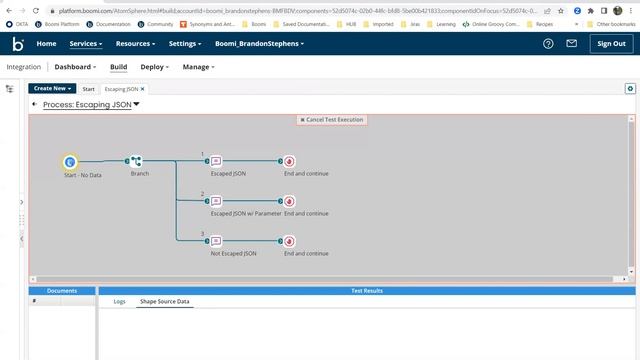The image size is (640, 360).
Task: Select End and continue shape on branch 3
Action: 289,241
